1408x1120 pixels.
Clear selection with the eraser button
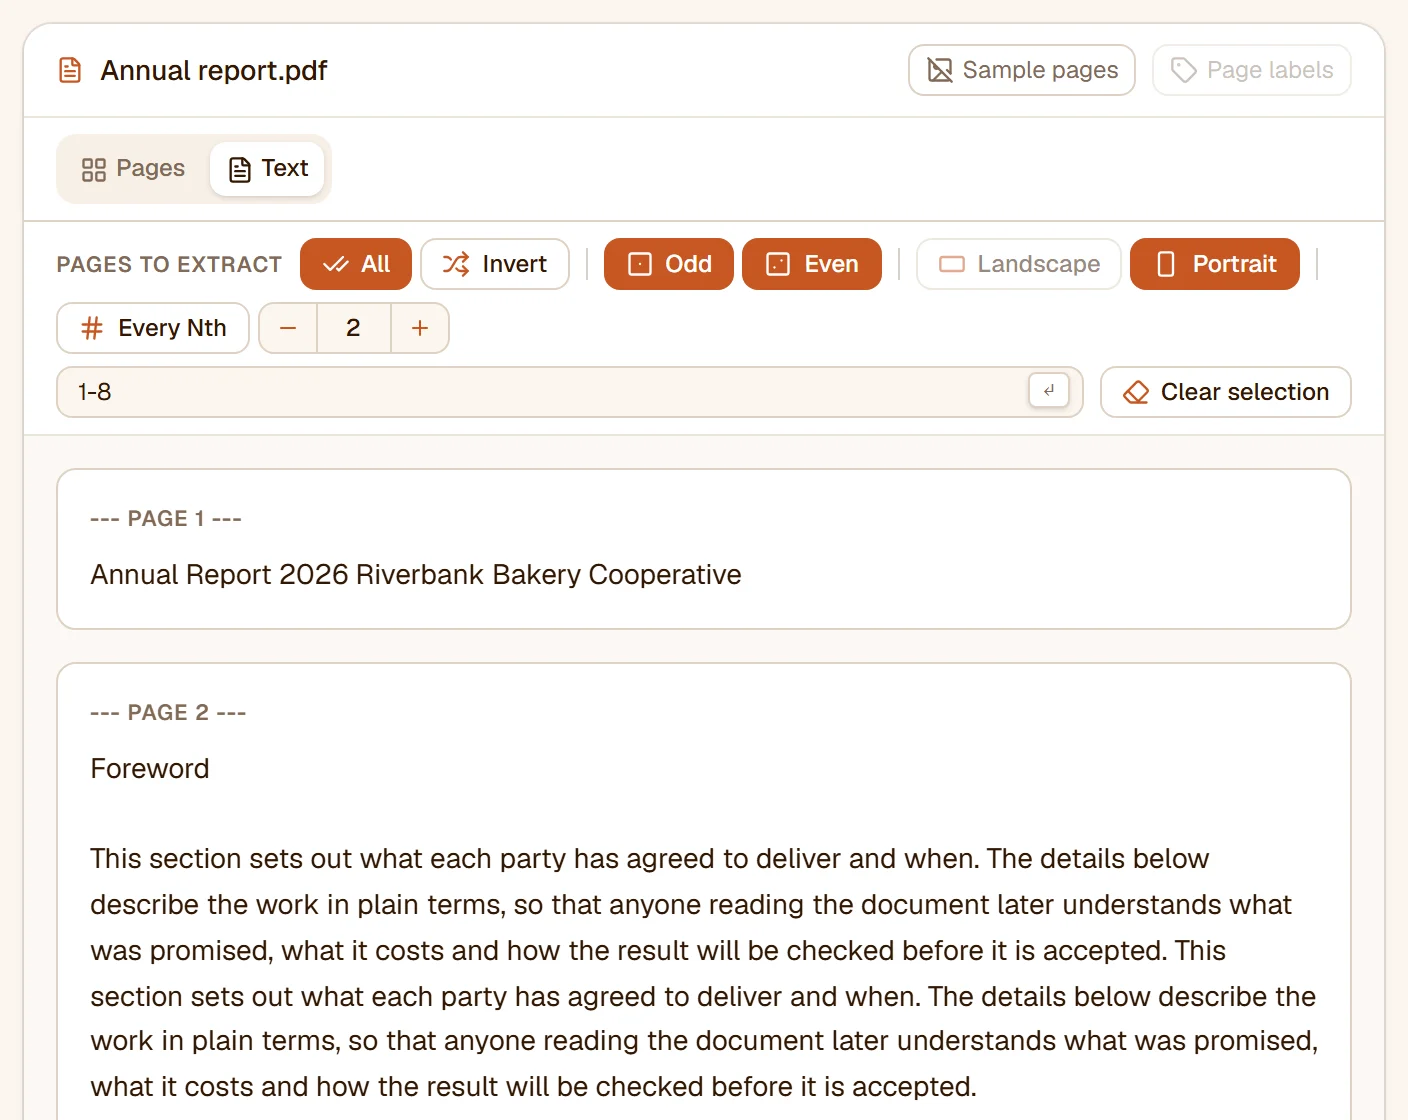pos(1226,392)
